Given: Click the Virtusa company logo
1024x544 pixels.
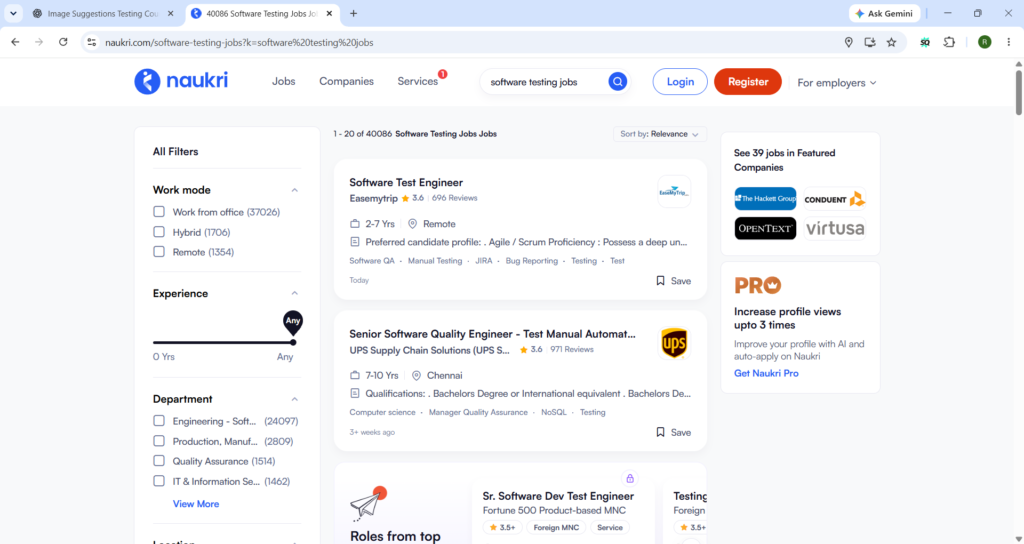Looking at the screenshot, I should pyautogui.click(x=835, y=229).
